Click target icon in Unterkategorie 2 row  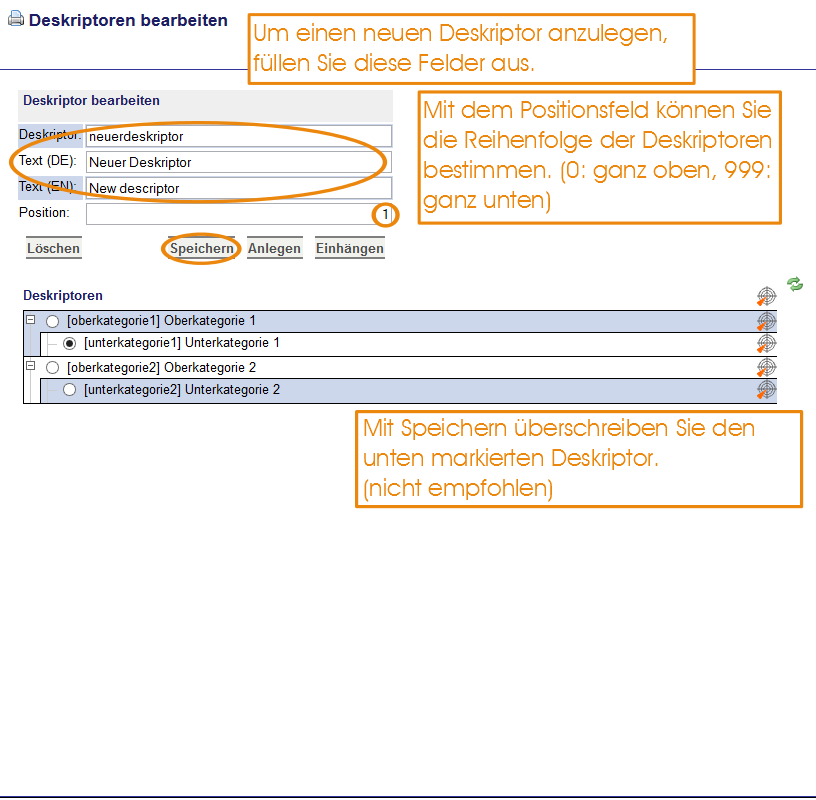(x=766, y=389)
